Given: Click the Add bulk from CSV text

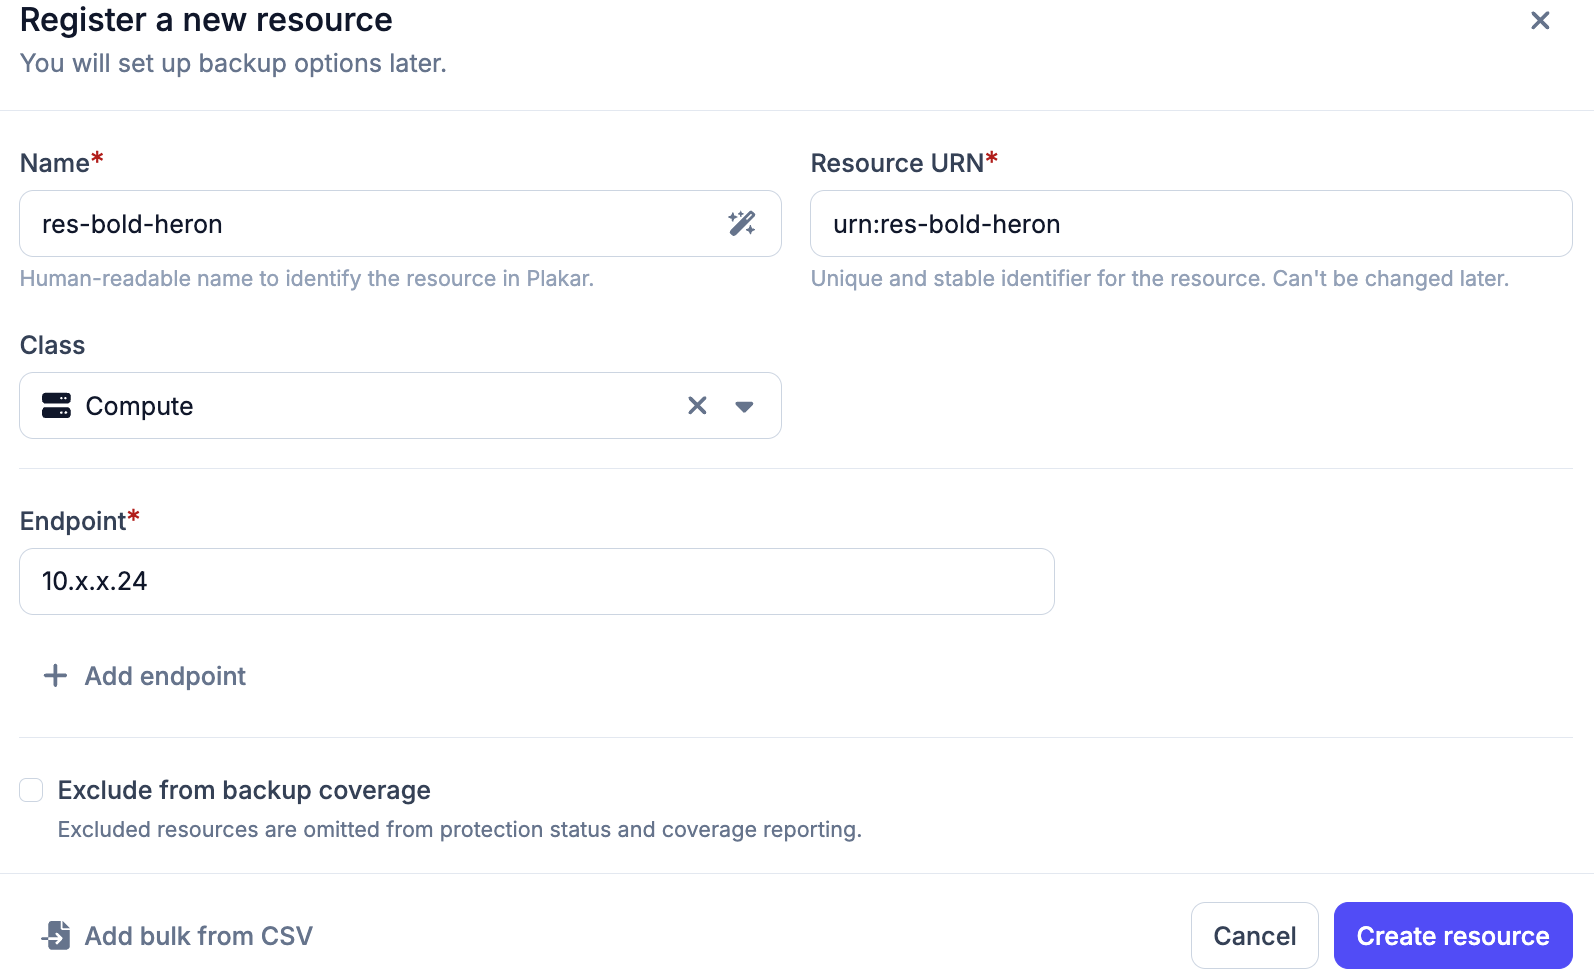Looking at the screenshot, I should (x=199, y=936).
